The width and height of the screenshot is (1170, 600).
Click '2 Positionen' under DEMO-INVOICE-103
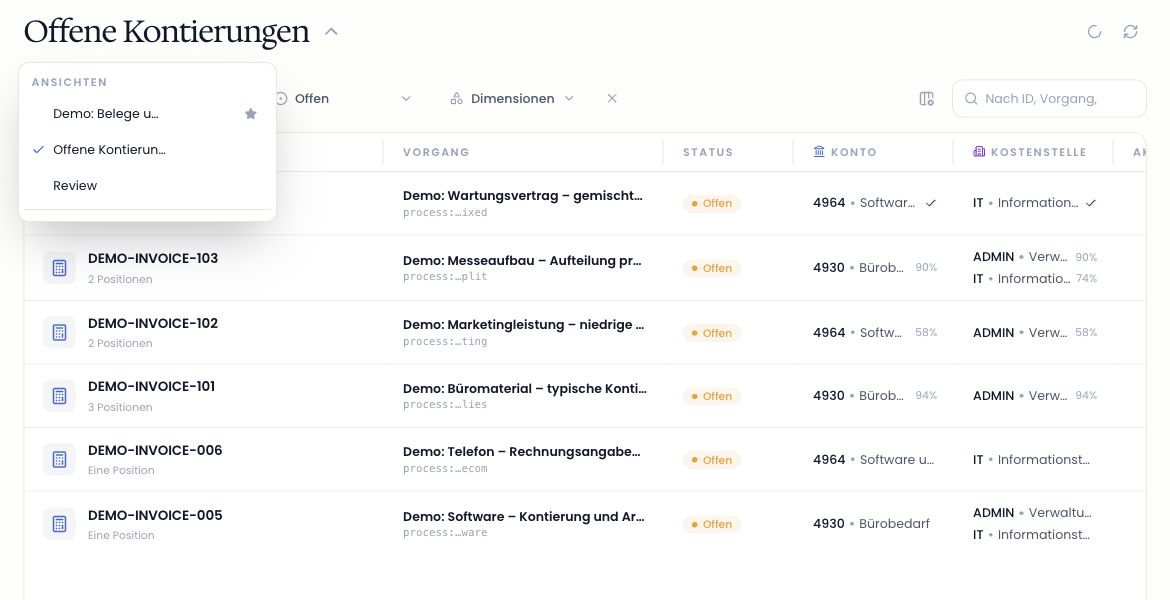(x=120, y=279)
